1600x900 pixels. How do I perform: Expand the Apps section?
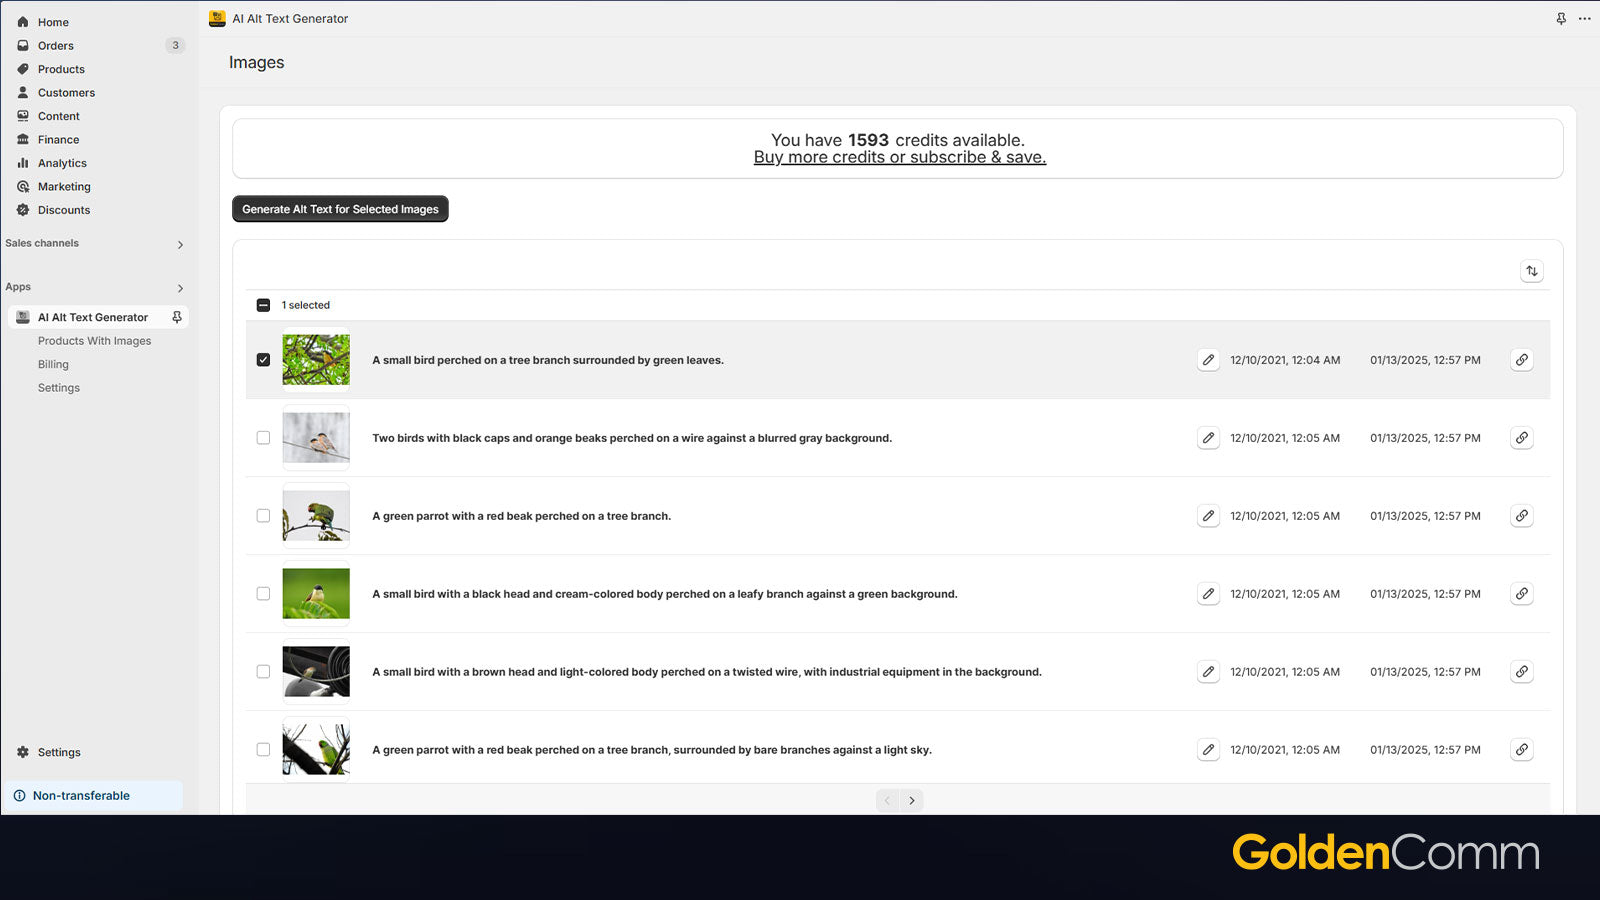(180, 287)
